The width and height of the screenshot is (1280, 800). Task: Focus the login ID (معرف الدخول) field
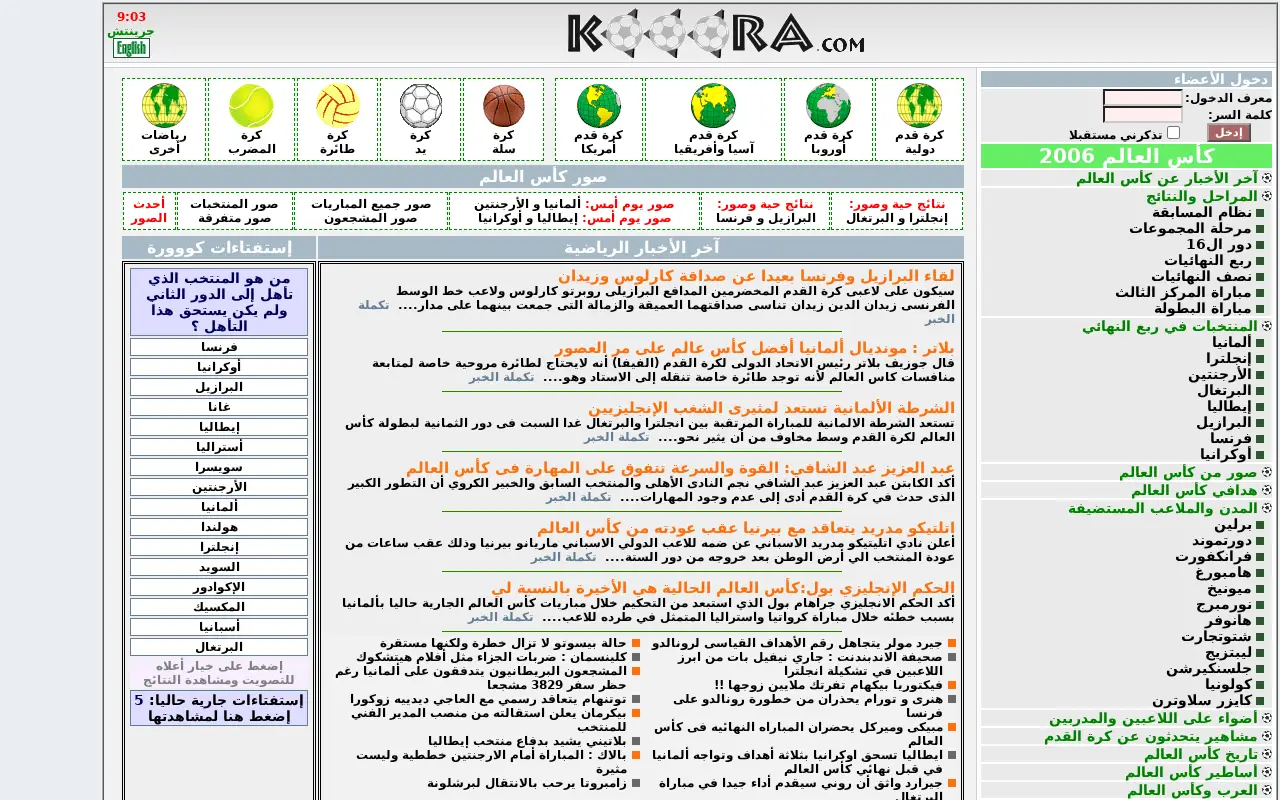pyautogui.click(x=1143, y=98)
